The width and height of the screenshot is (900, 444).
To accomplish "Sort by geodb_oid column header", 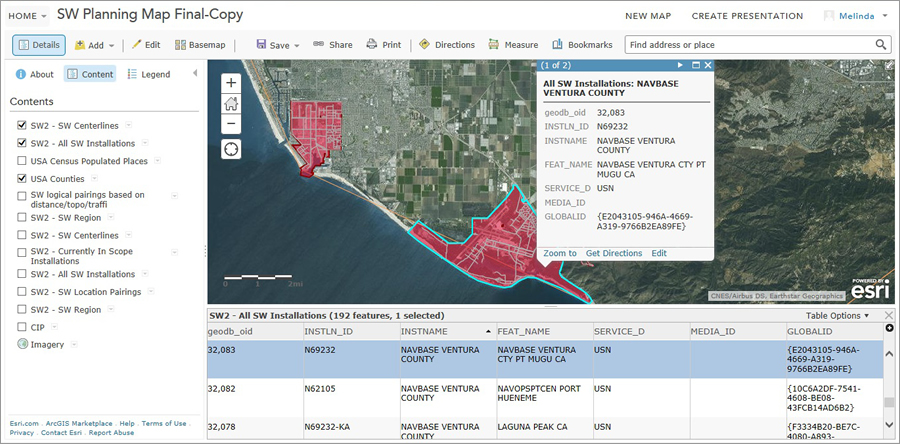I will click(x=254, y=332).
